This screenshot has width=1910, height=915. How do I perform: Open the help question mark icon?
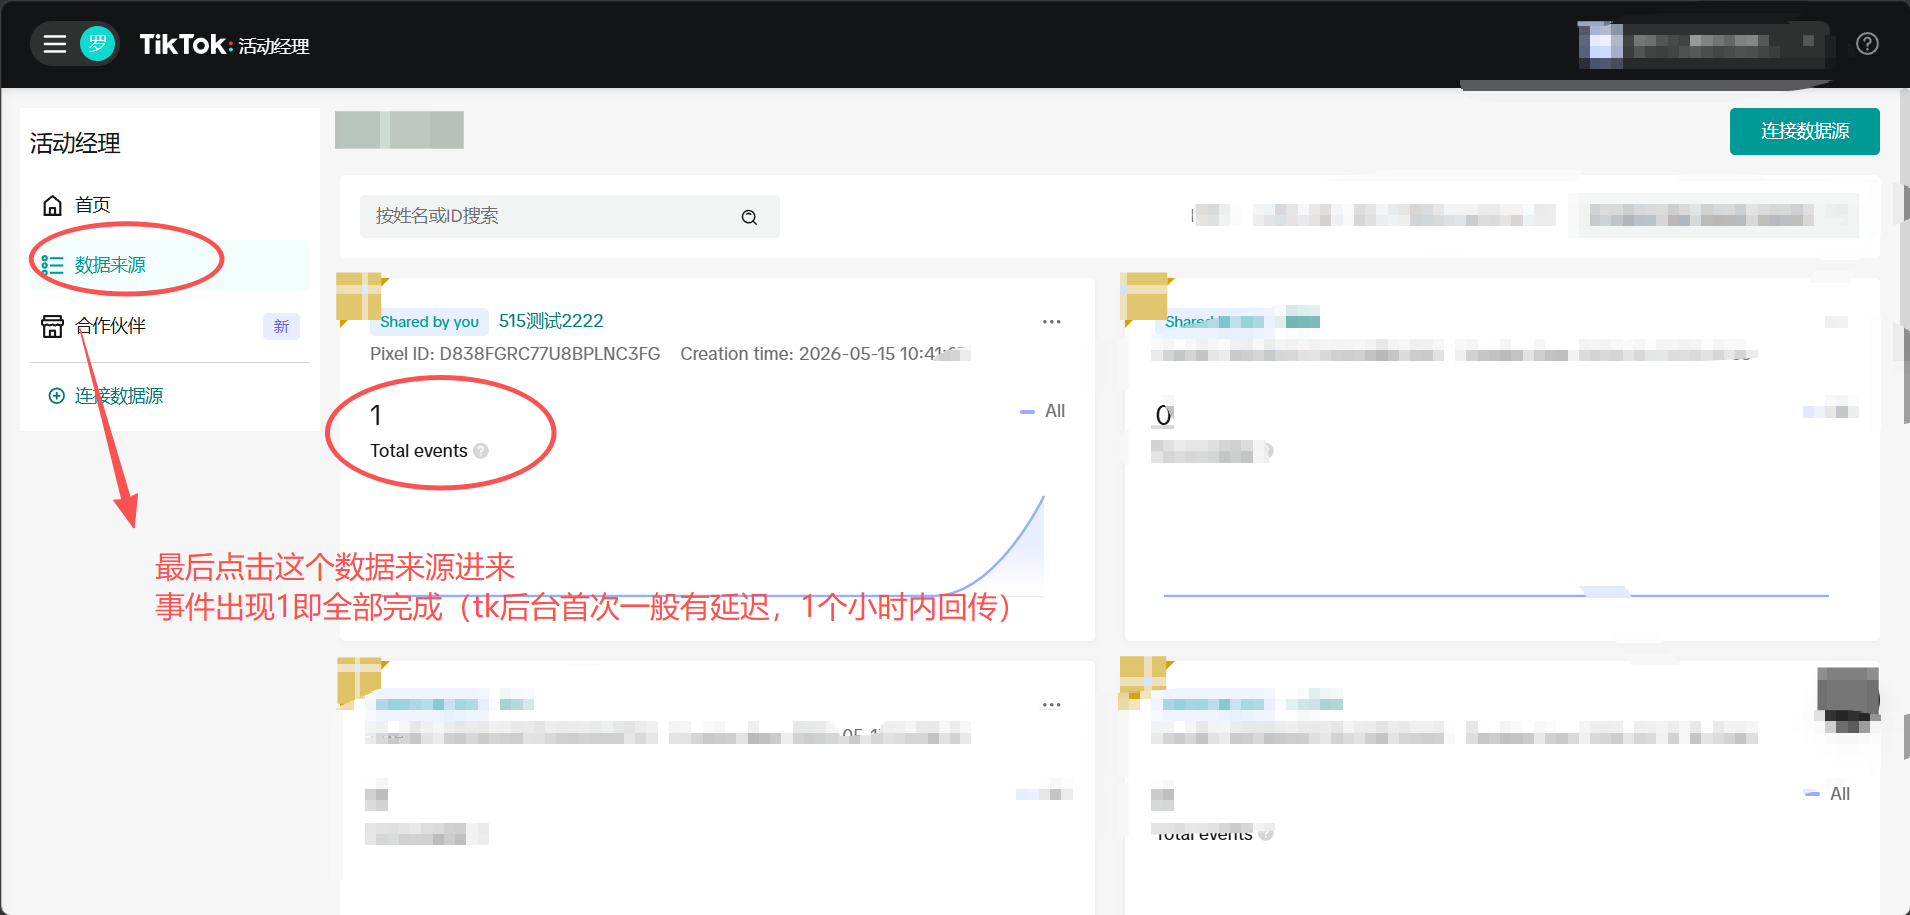(x=1867, y=44)
